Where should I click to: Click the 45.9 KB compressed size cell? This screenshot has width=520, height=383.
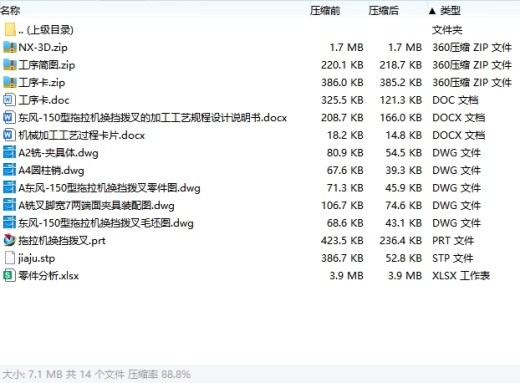pos(404,188)
